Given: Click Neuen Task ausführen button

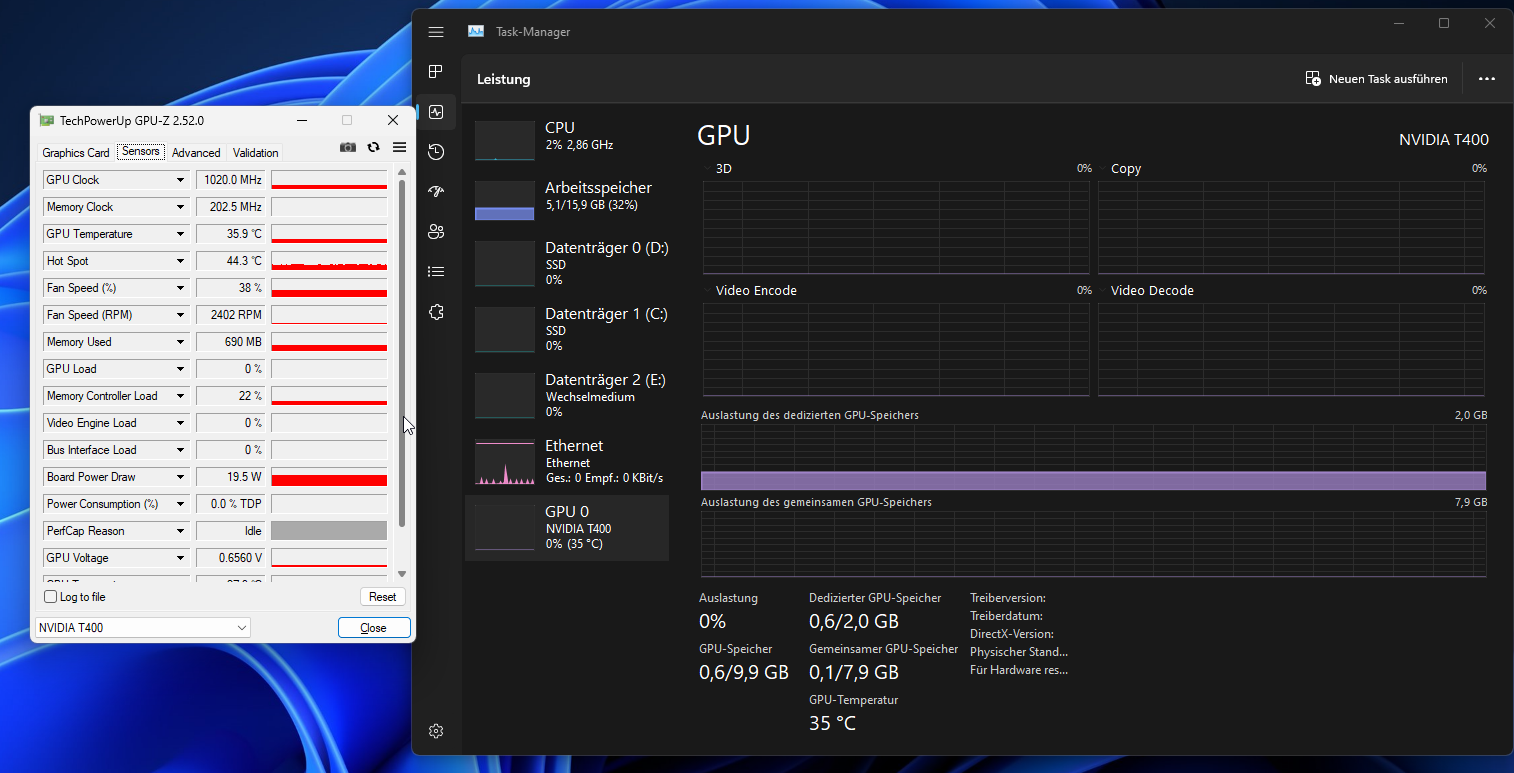Looking at the screenshot, I should tap(1377, 79).
